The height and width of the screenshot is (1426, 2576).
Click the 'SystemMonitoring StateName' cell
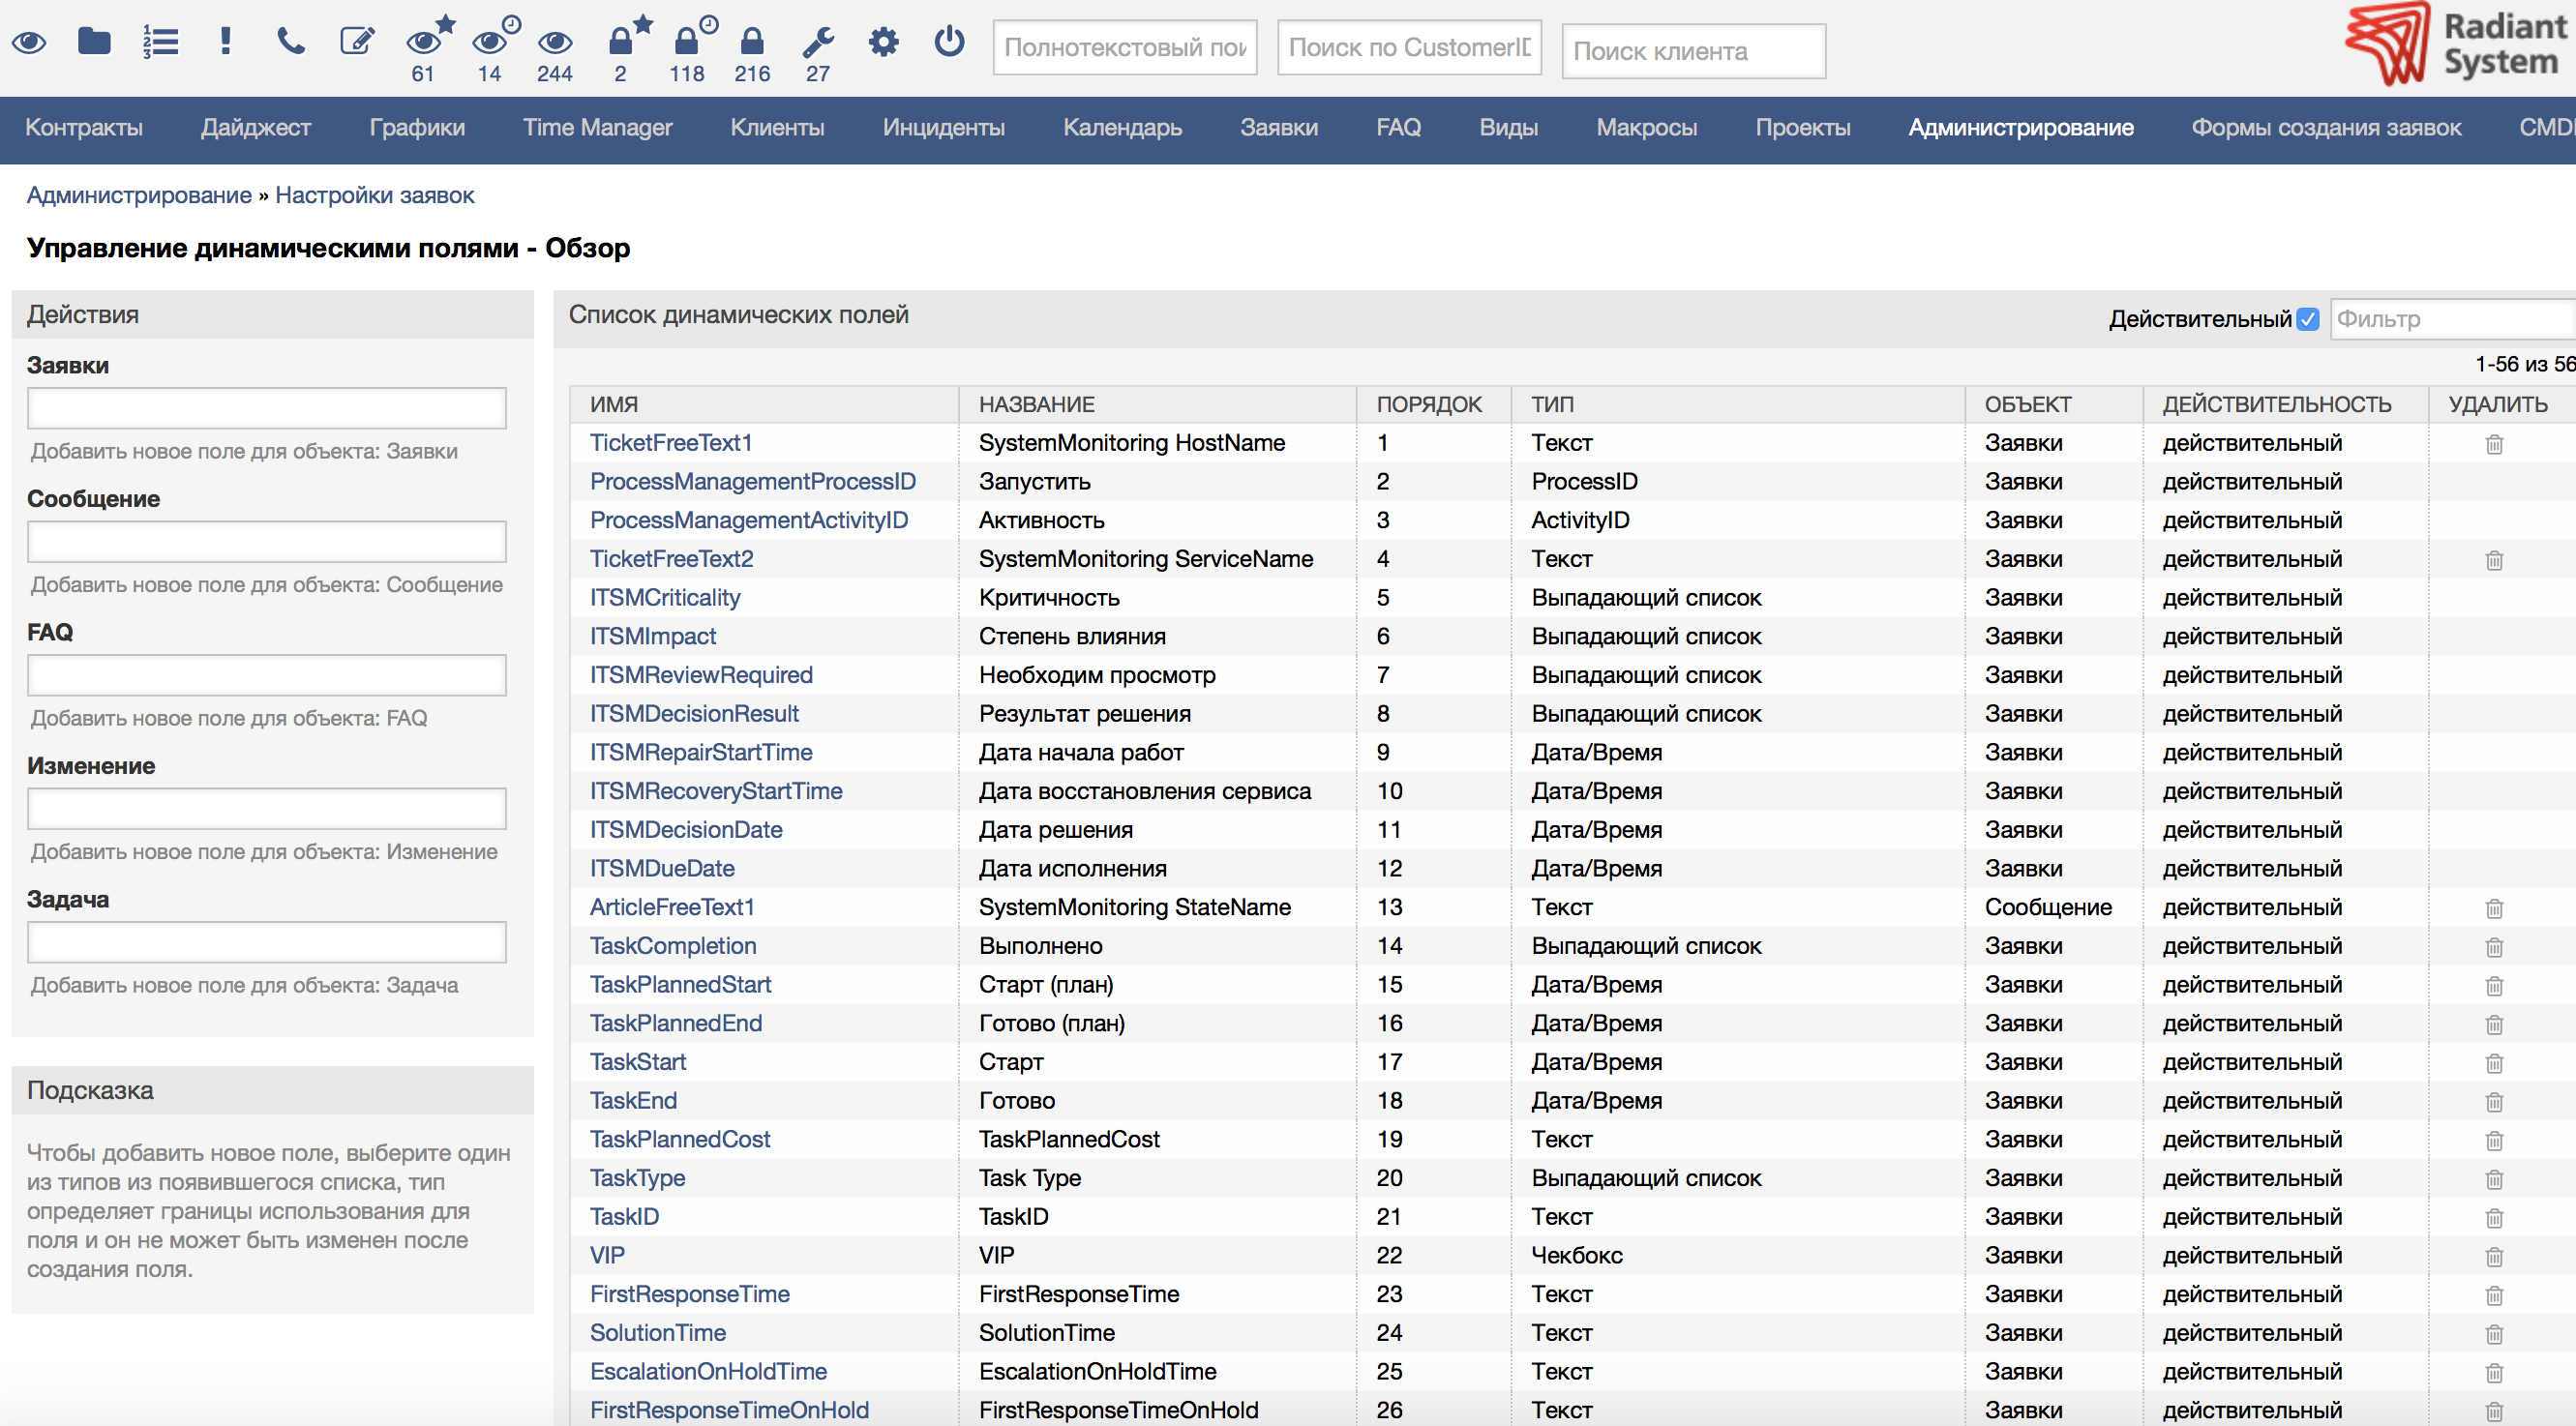(1135, 907)
